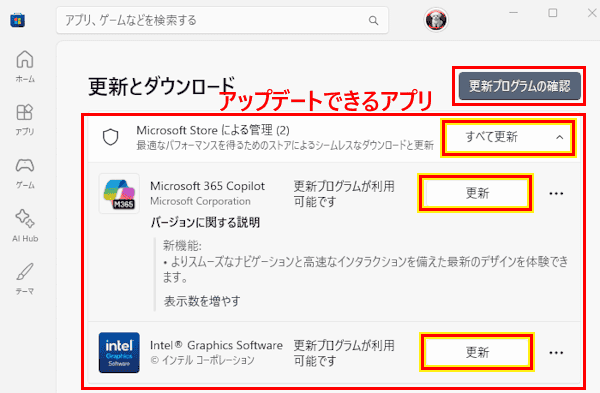
Task: Click the search box for apps and games
Action: click(x=222, y=20)
